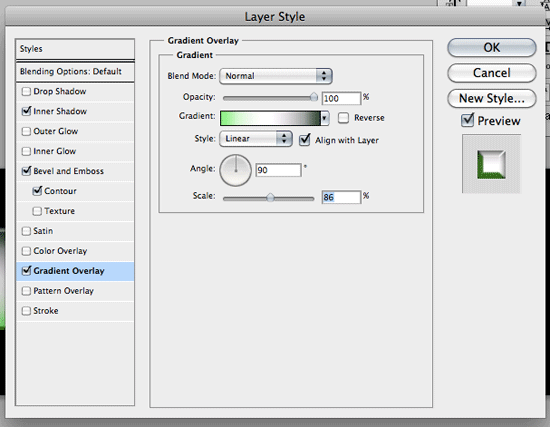Enable the Texture checkbox
Screen dimensions: 550x427
coord(37,211)
